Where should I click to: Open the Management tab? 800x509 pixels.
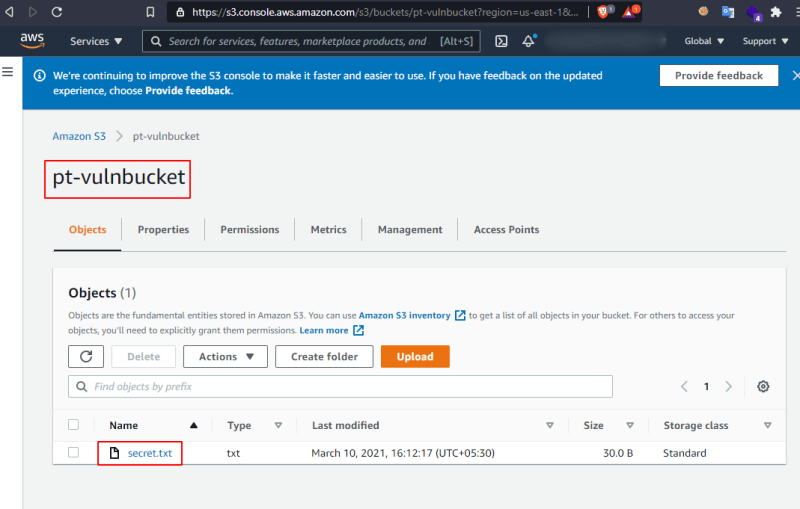click(410, 230)
